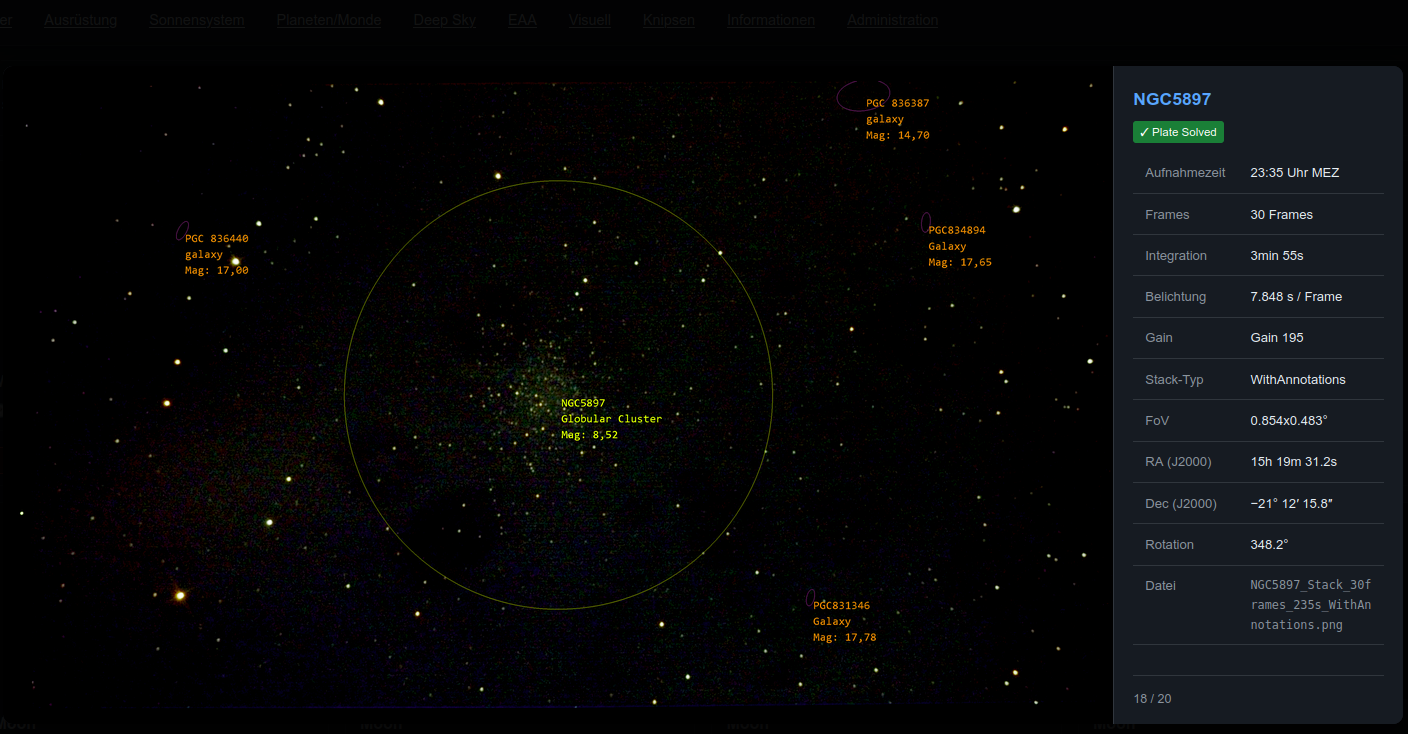Select the Frames value 30 Frames
This screenshot has width=1408, height=734.
(x=1281, y=214)
